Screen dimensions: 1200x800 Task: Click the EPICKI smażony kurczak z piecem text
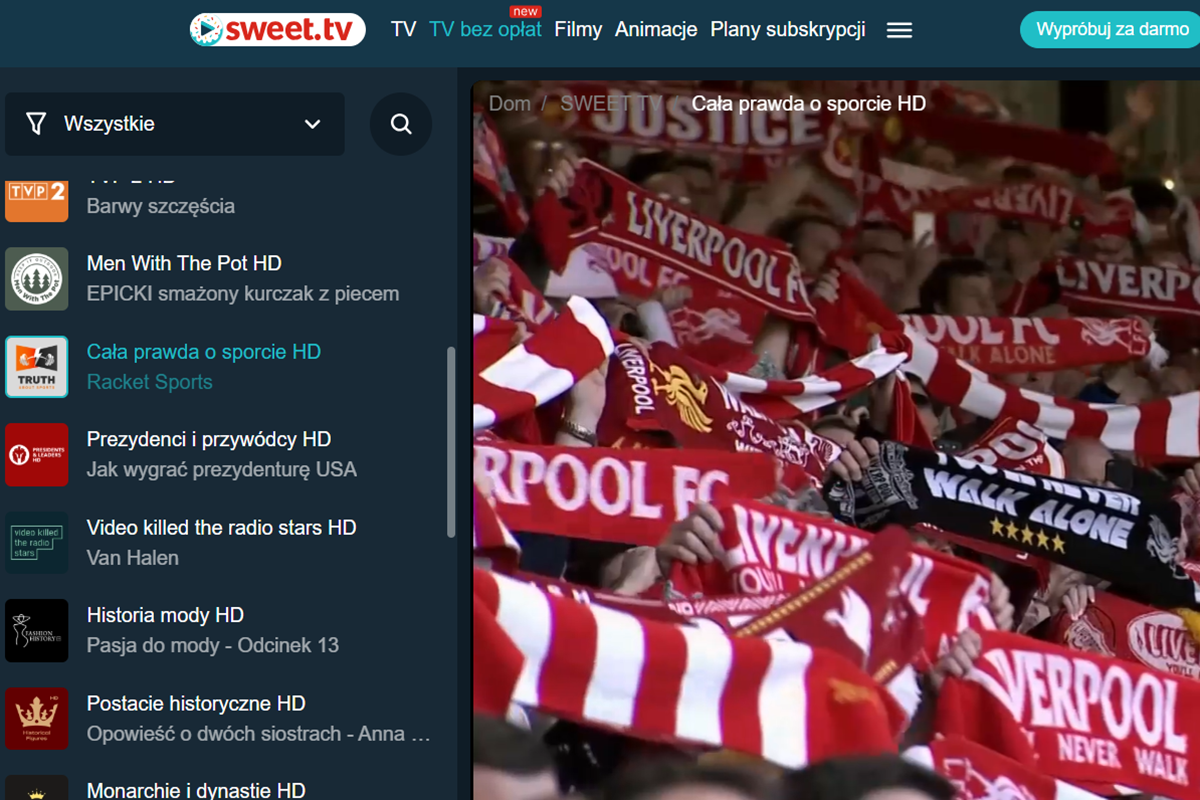coord(243,294)
